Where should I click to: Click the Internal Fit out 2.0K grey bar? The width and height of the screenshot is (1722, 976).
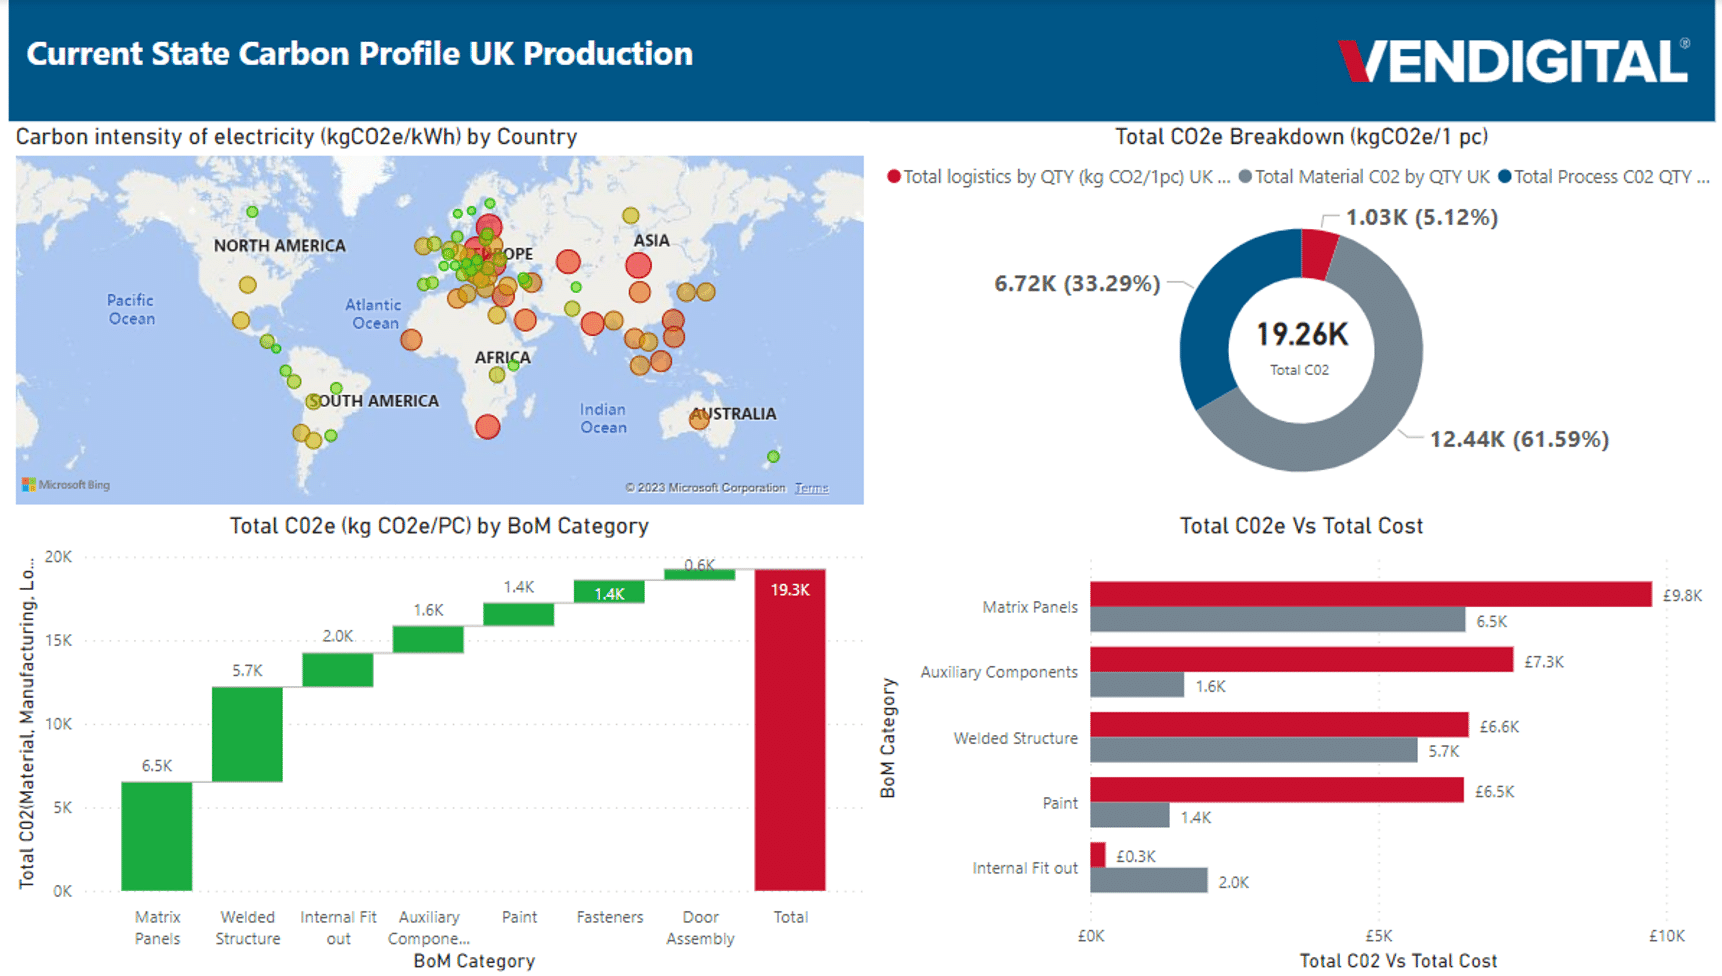coord(1148,881)
